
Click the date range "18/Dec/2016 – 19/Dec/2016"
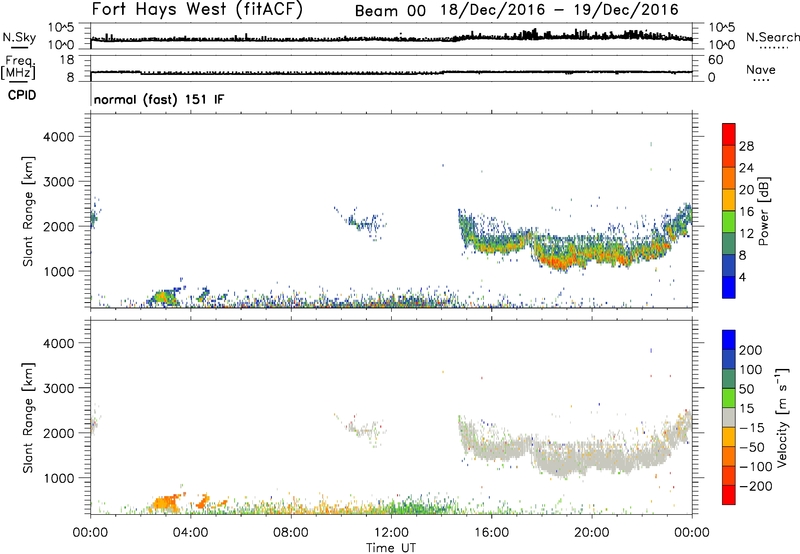[560, 10]
